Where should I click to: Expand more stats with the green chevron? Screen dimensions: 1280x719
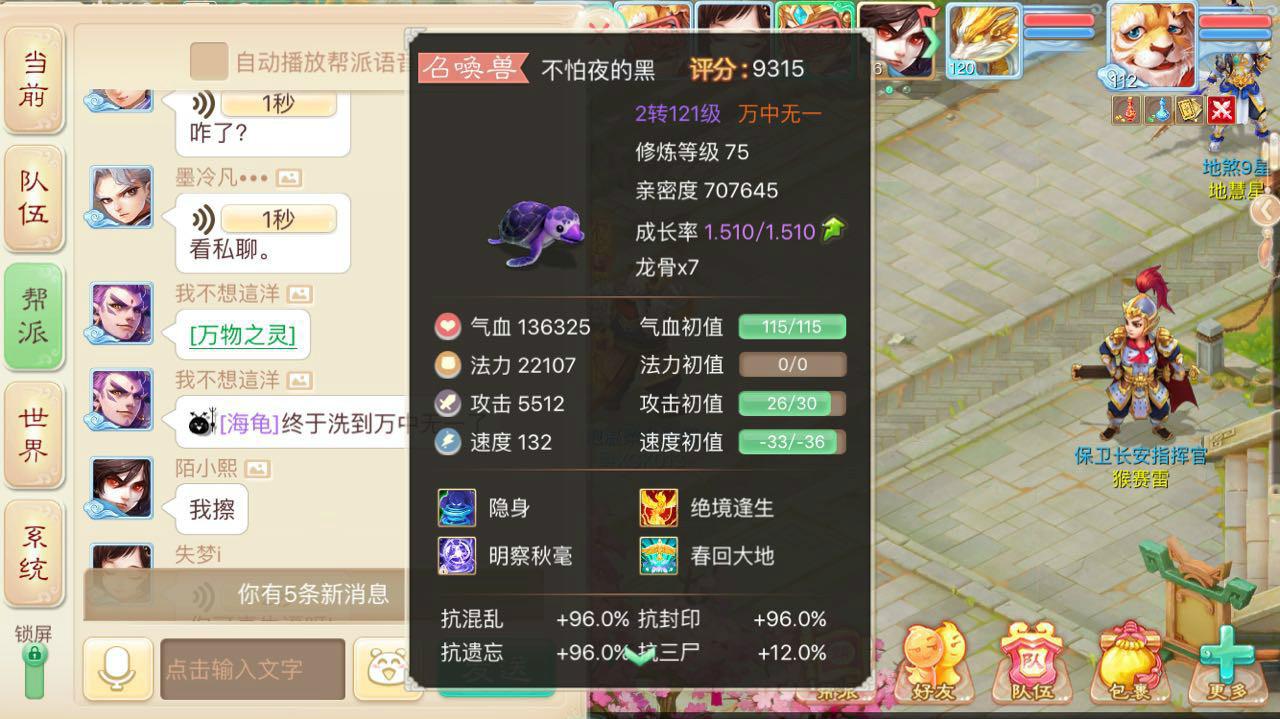(640, 656)
